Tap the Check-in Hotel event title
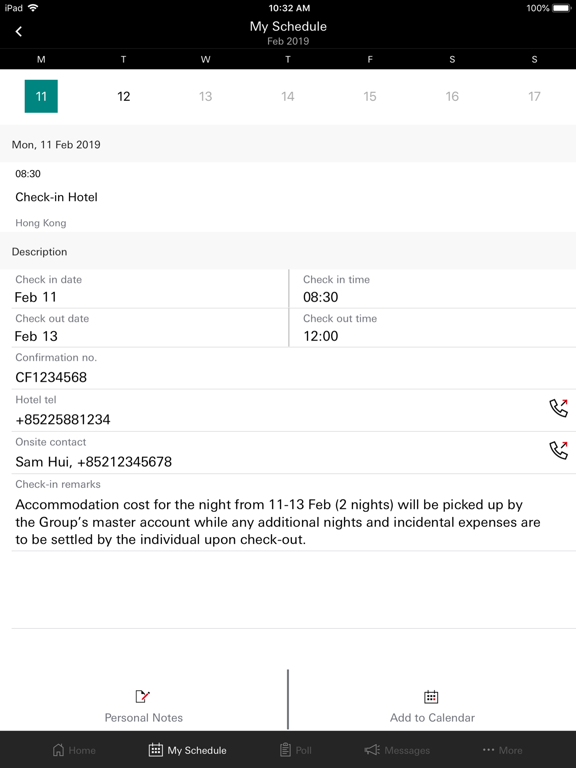Viewport: 576px width, 768px height. (x=56, y=197)
